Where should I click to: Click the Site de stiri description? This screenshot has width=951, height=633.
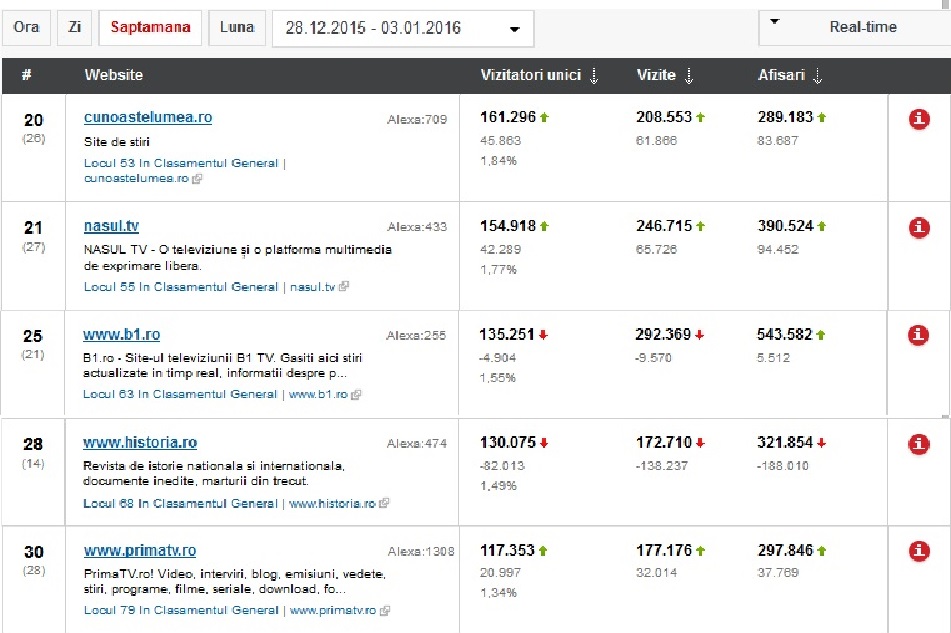coord(117,142)
